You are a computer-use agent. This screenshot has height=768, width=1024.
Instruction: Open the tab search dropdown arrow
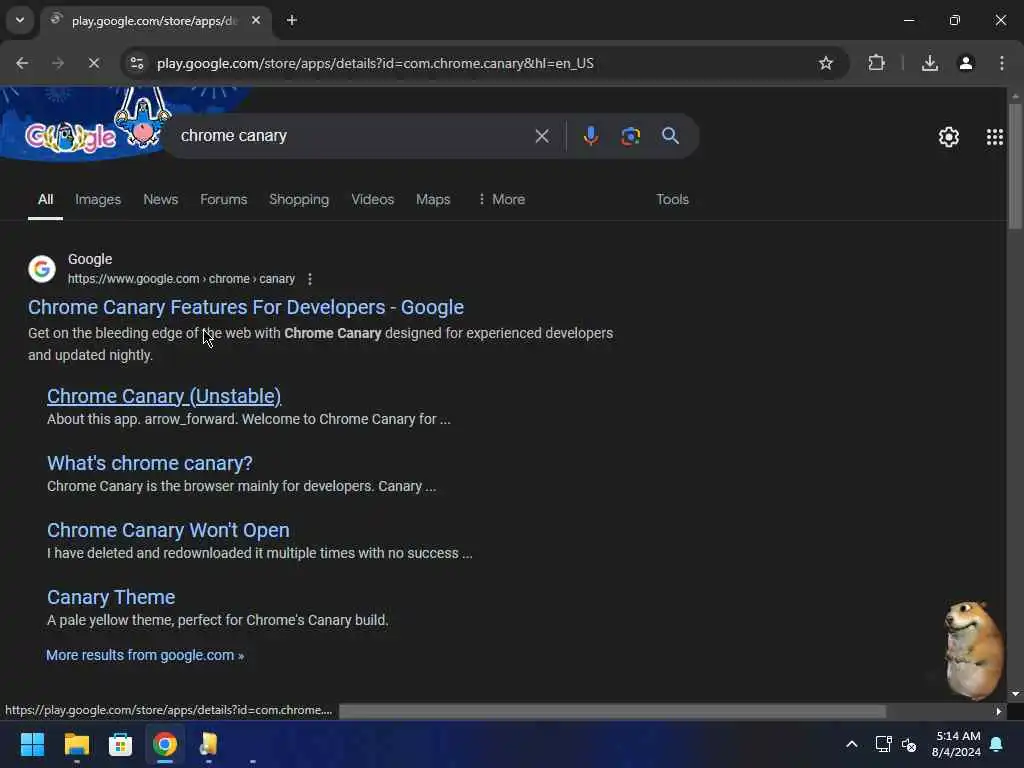pos(20,20)
